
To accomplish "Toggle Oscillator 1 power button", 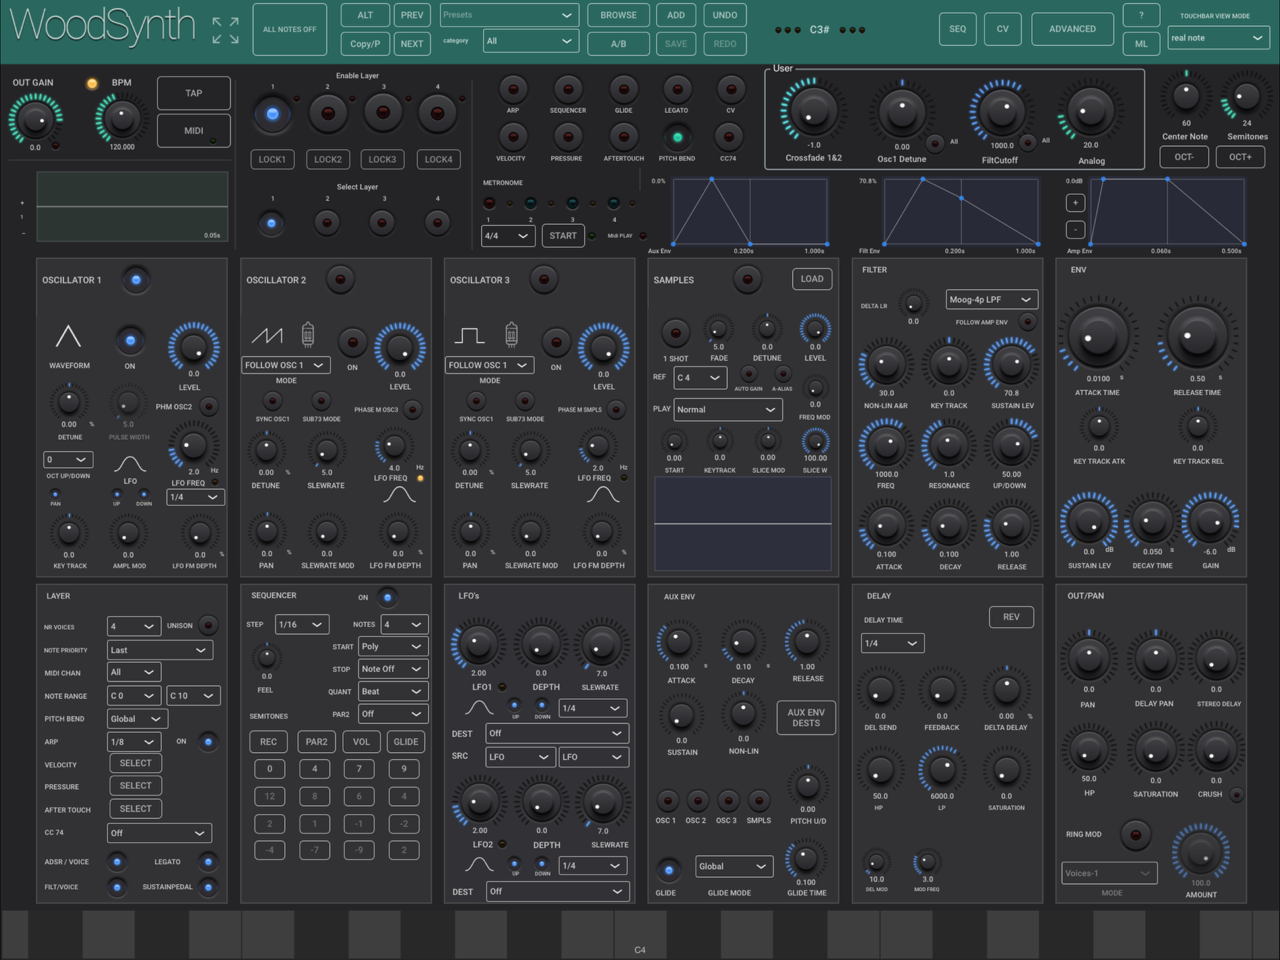I will point(136,280).
